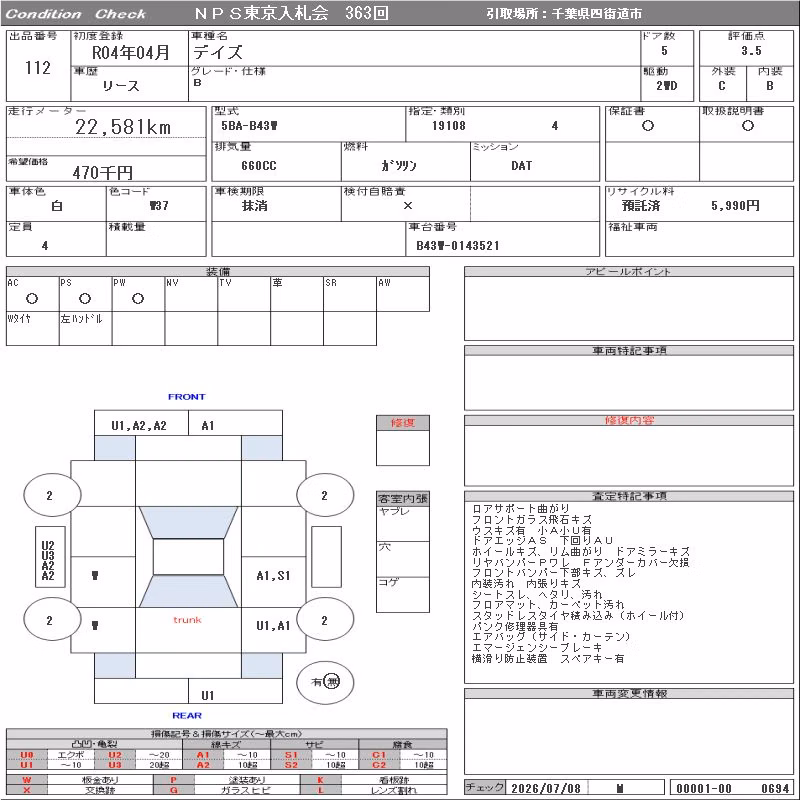
Task: Select the "Wタイヤ" equipment cell
Action: pos(32,329)
